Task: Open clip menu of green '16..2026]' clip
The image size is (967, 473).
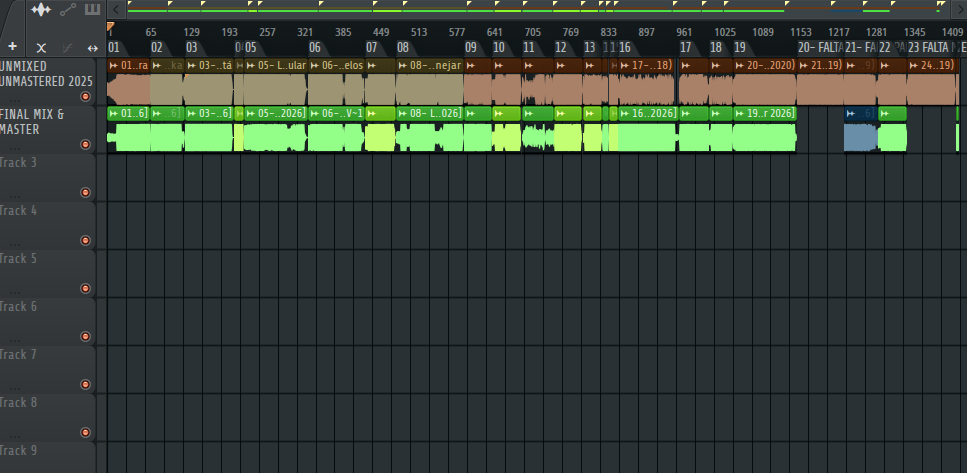Action: (625, 113)
